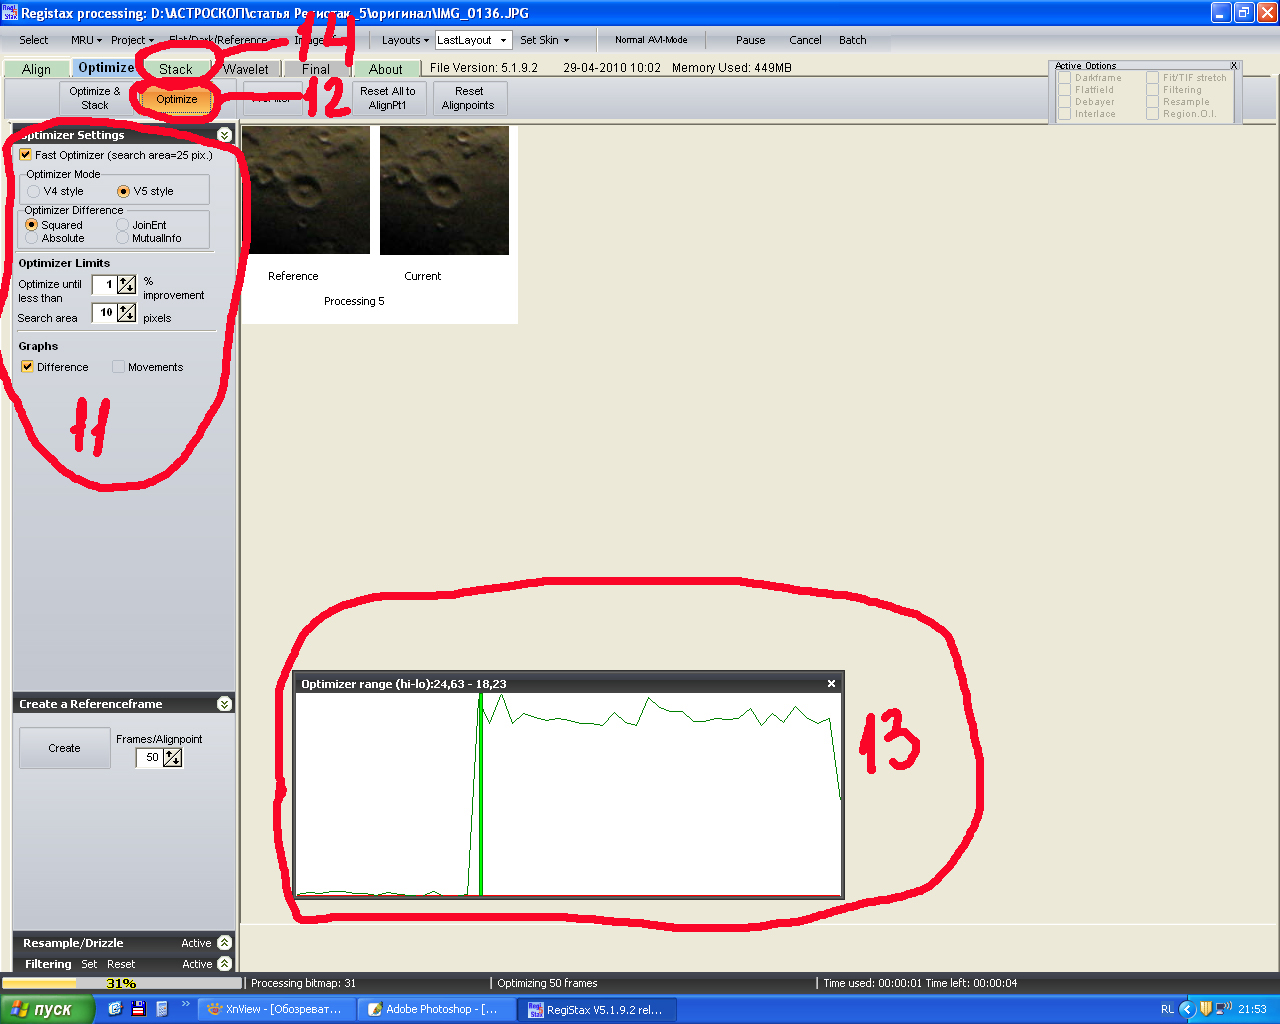
Task: Close the Optimizer range graph window
Action: tap(831, 684)
